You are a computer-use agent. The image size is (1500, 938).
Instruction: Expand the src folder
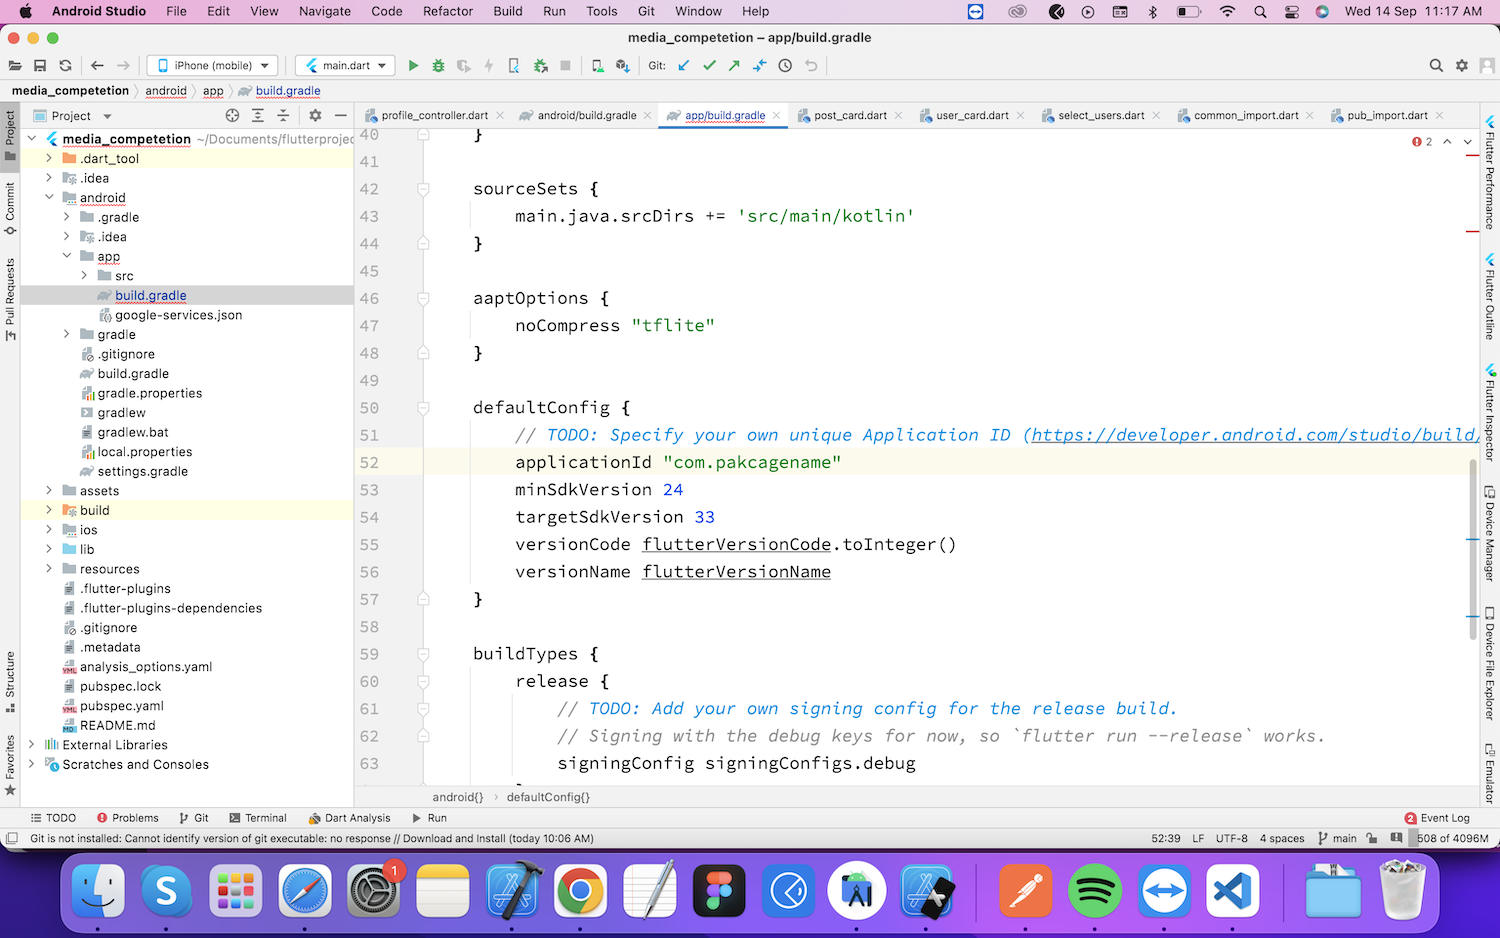pos(84,276)
